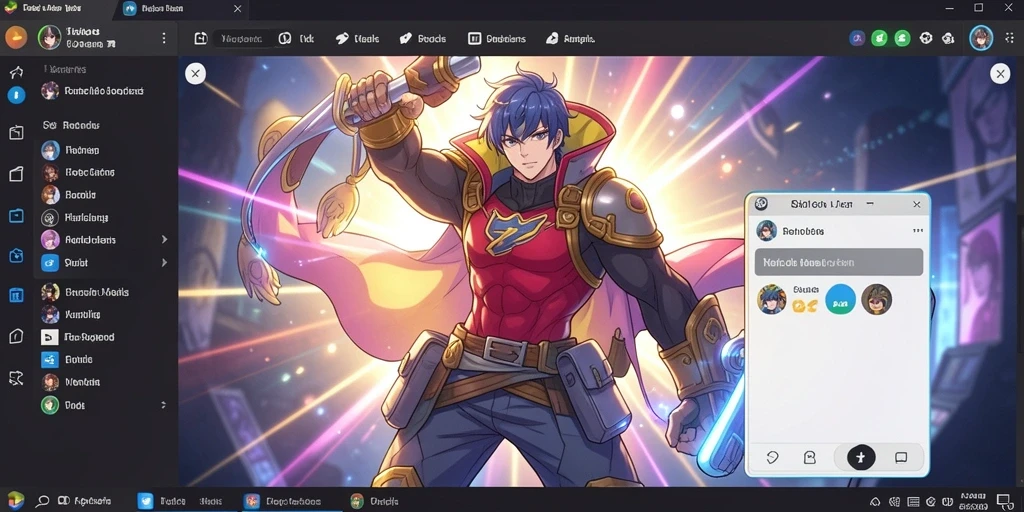
Task: Click the first green round icon in the top-right toolbar
Action: click(880, 39)
